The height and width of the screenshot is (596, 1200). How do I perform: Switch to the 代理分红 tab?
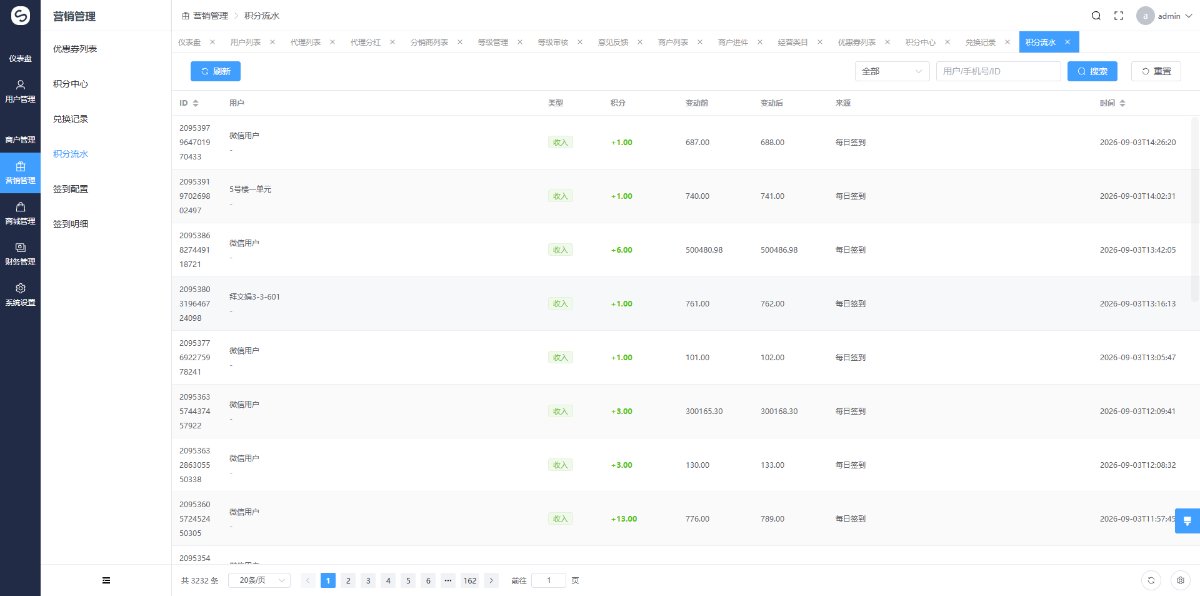[368, 42]
